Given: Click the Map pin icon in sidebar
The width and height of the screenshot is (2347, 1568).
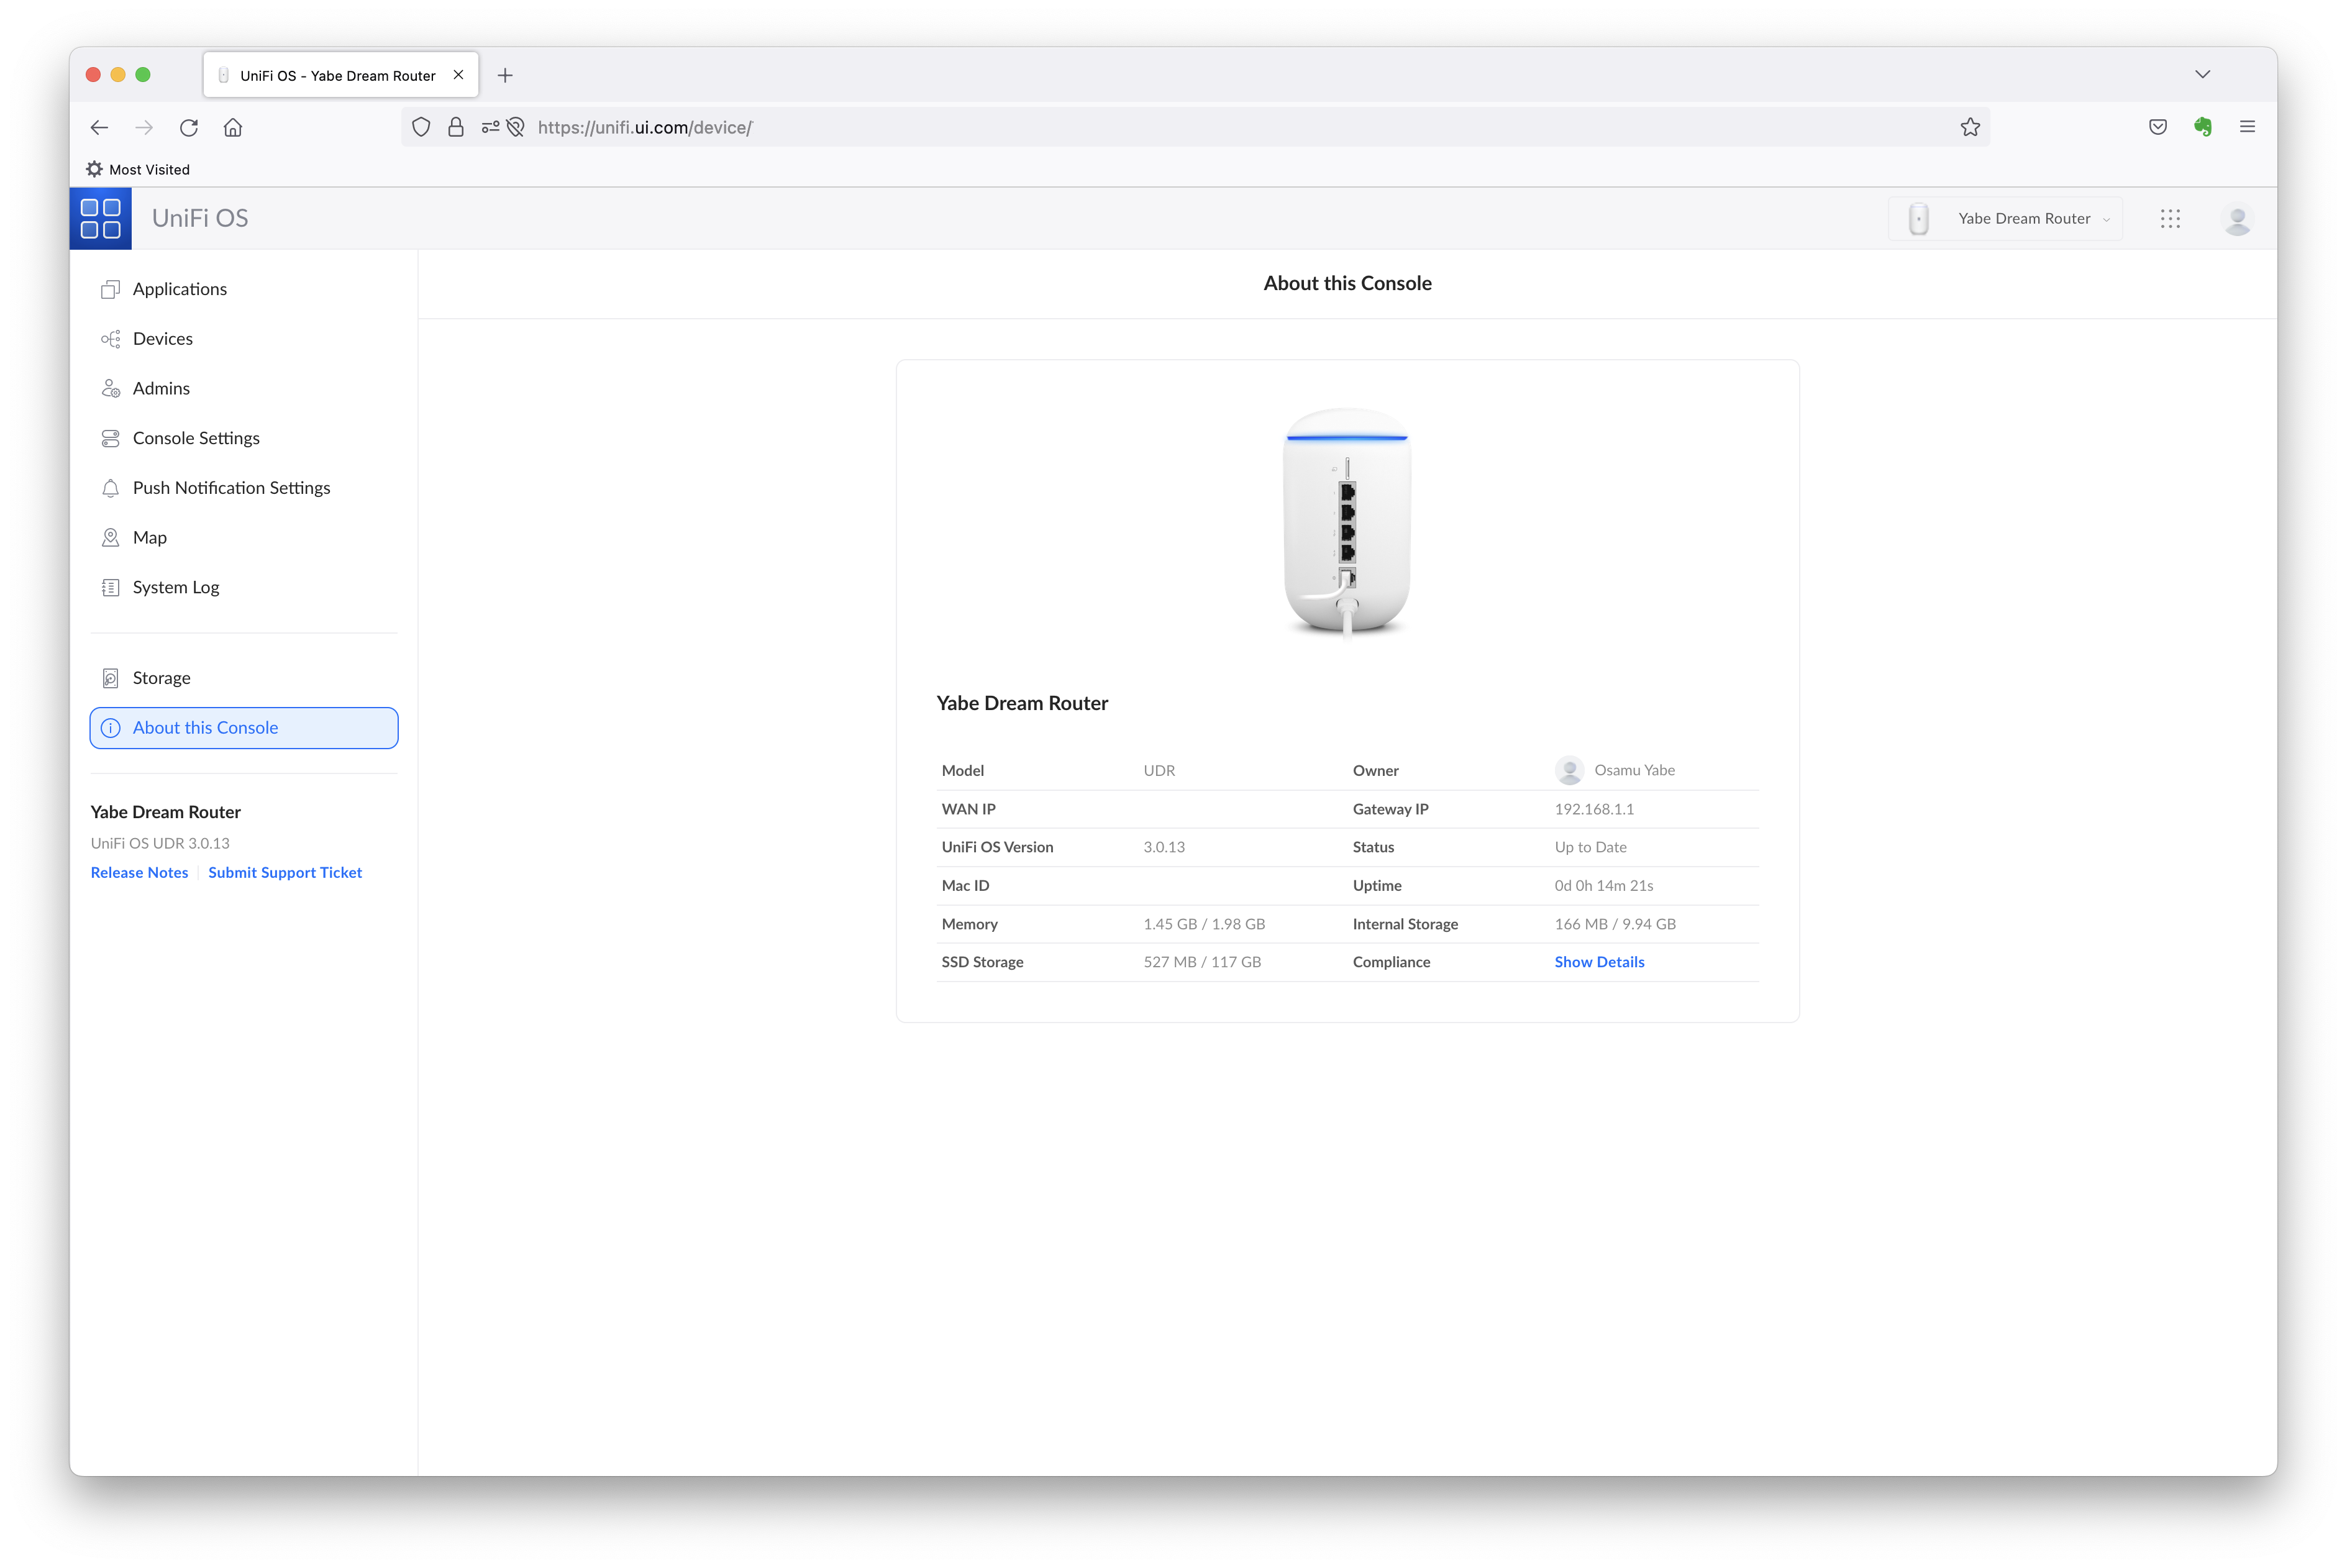Looking at the screenshot, I should coord(110,537).
